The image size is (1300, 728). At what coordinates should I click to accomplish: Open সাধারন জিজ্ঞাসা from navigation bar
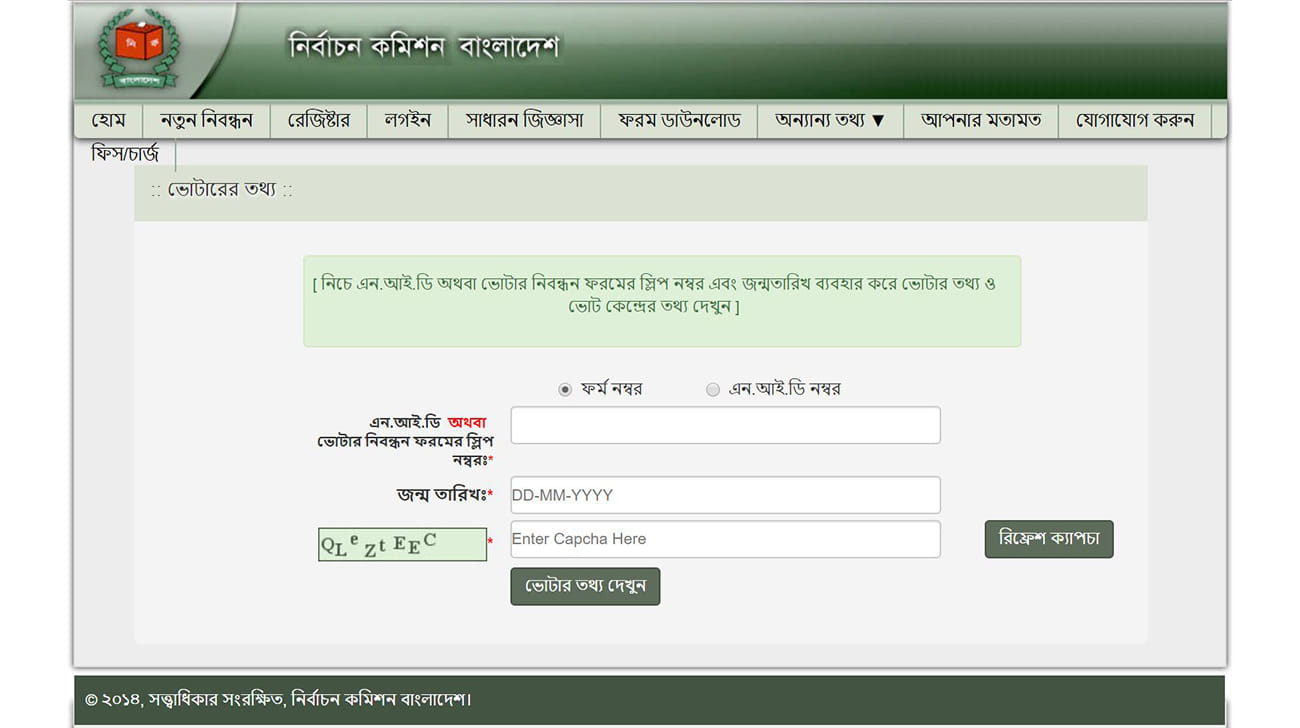524,121
